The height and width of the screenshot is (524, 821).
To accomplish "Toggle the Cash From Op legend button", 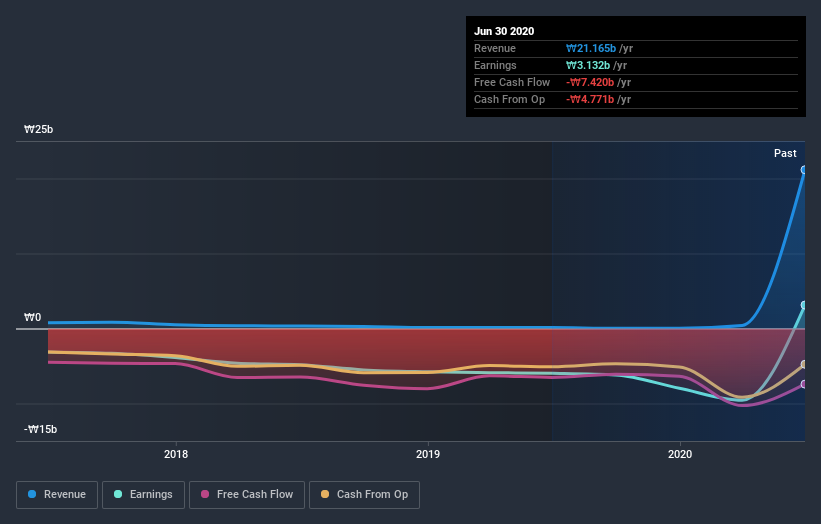I will [364, 495].
